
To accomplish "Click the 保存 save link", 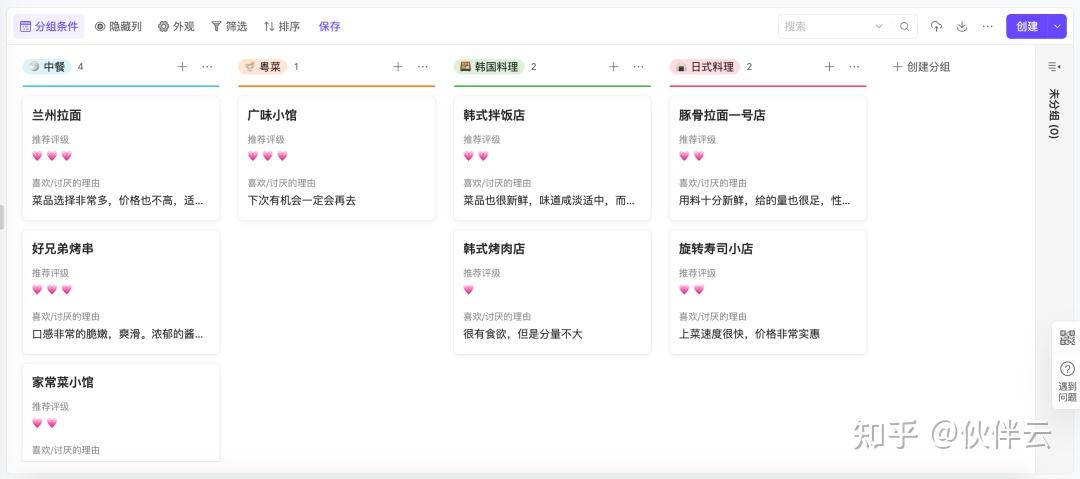I will 330,27.
